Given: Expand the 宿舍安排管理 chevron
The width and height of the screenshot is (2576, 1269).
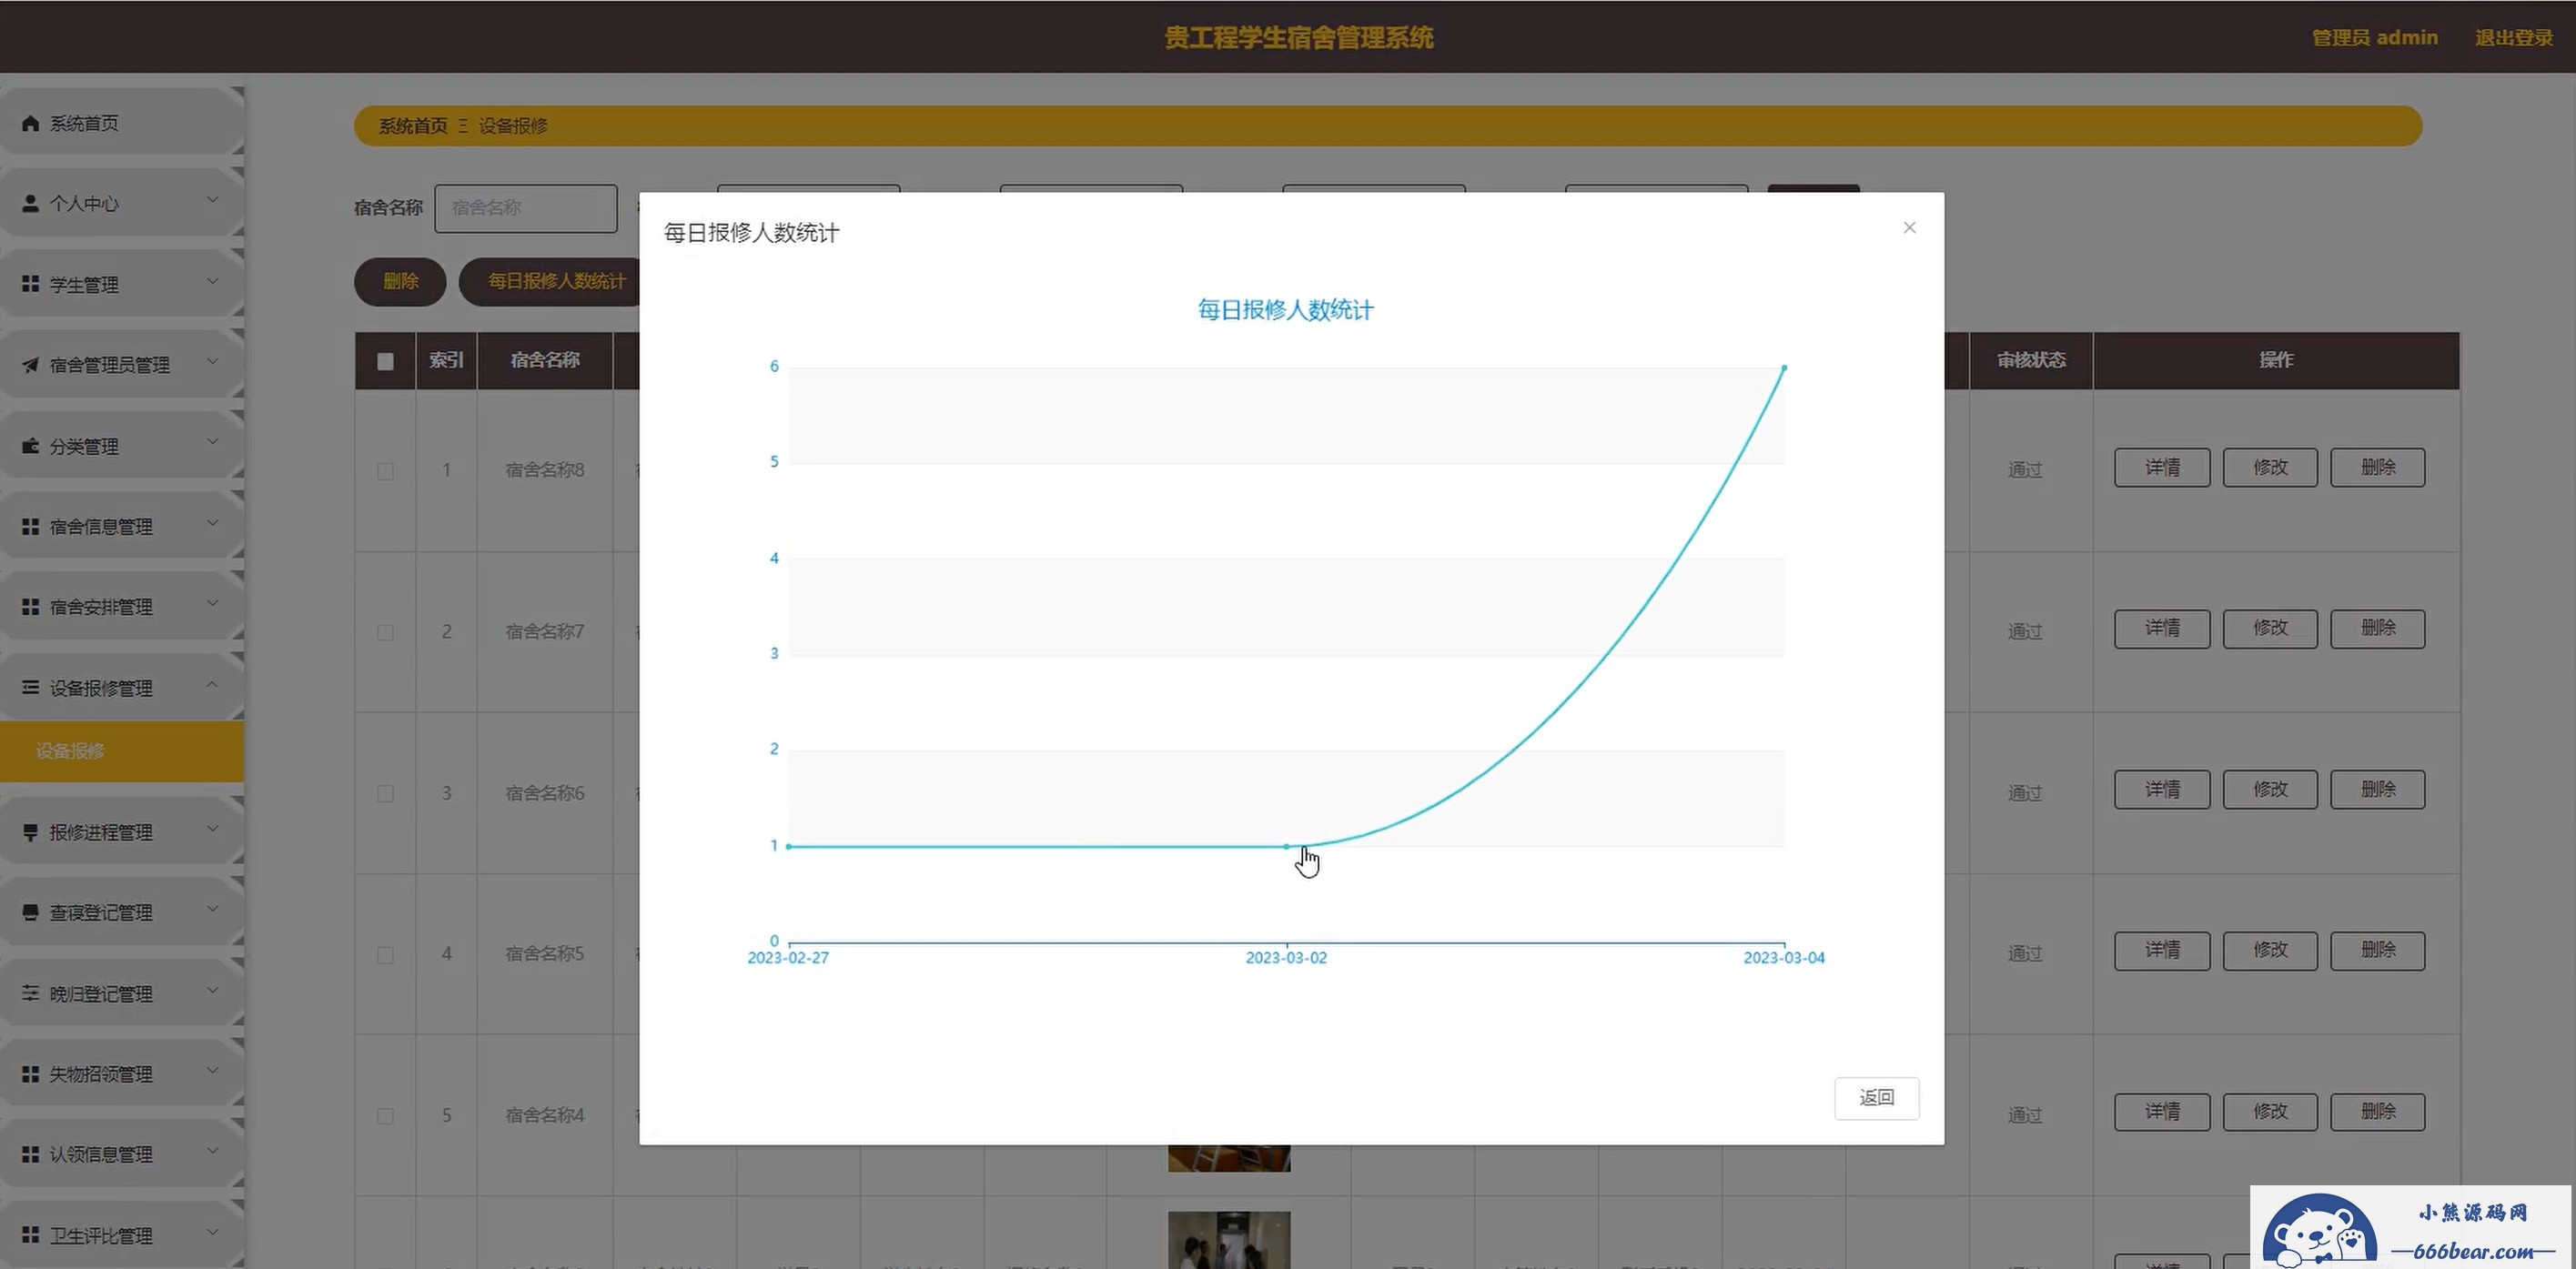Looking at the screenshot, I should tap(212, 603).
